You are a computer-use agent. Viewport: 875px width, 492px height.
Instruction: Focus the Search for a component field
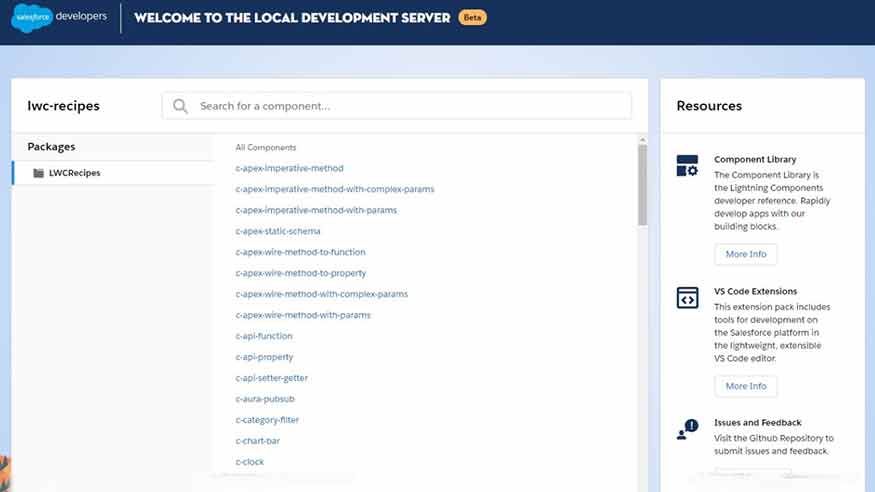coord(397,106)
